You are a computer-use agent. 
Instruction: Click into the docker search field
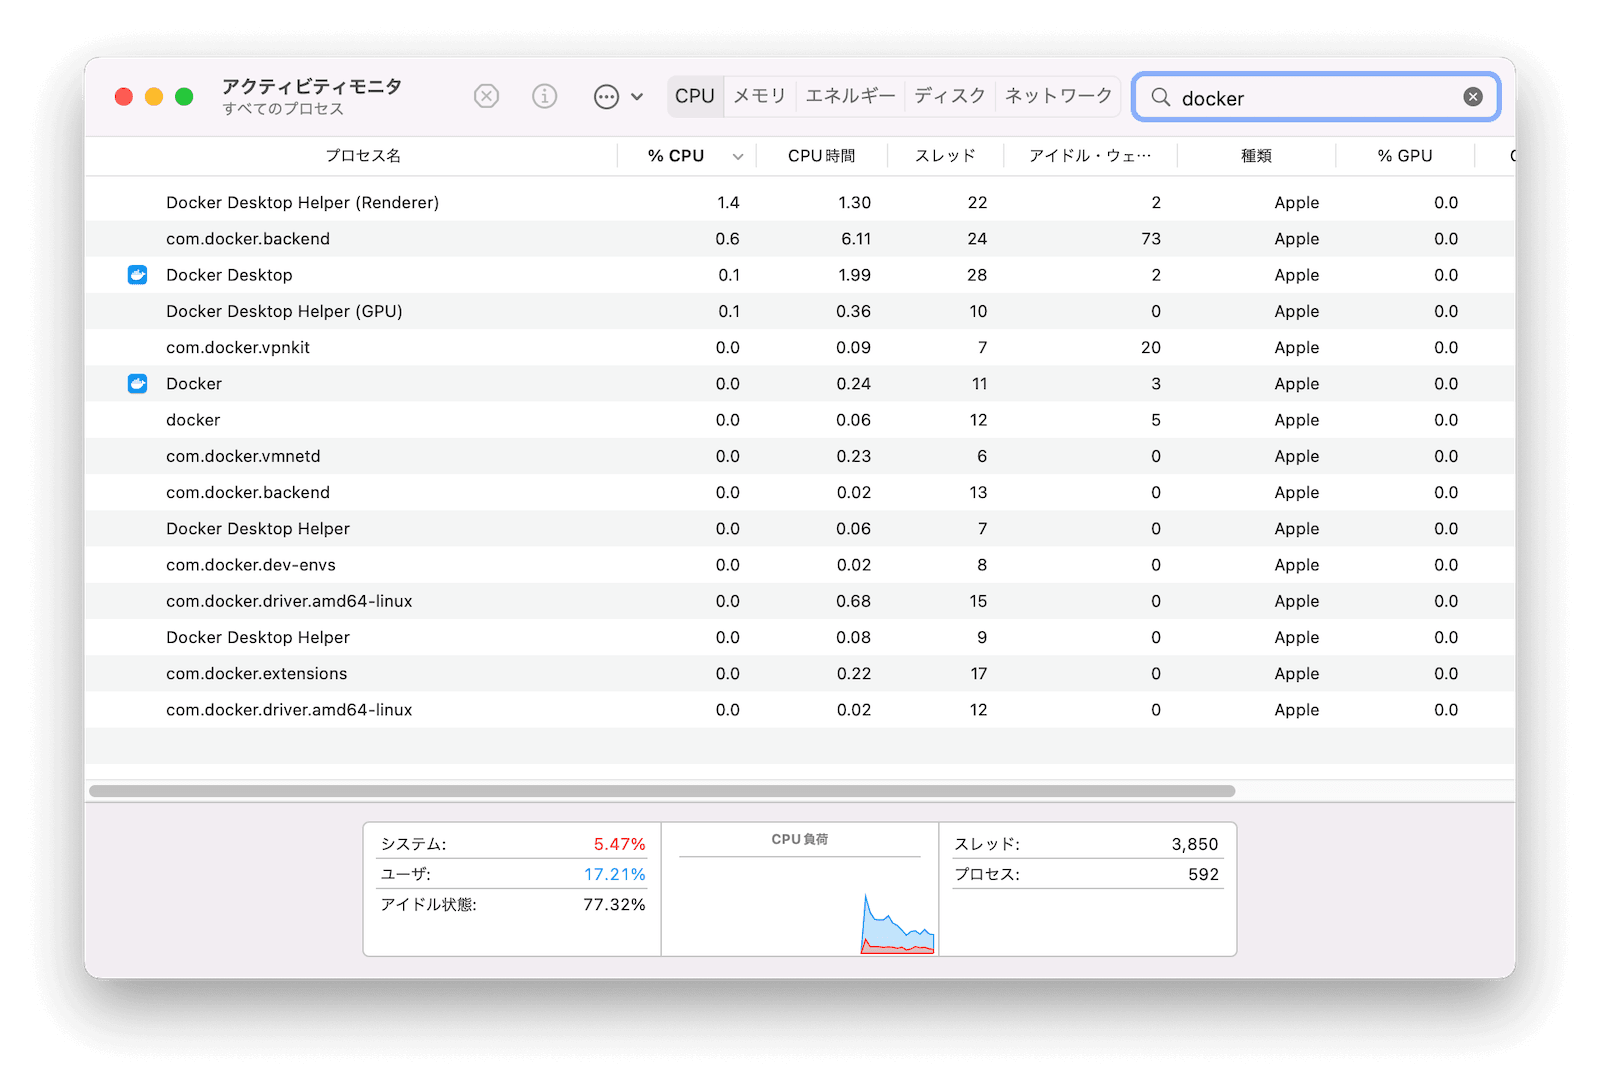pyautogui.click(x=1315, y=97)
